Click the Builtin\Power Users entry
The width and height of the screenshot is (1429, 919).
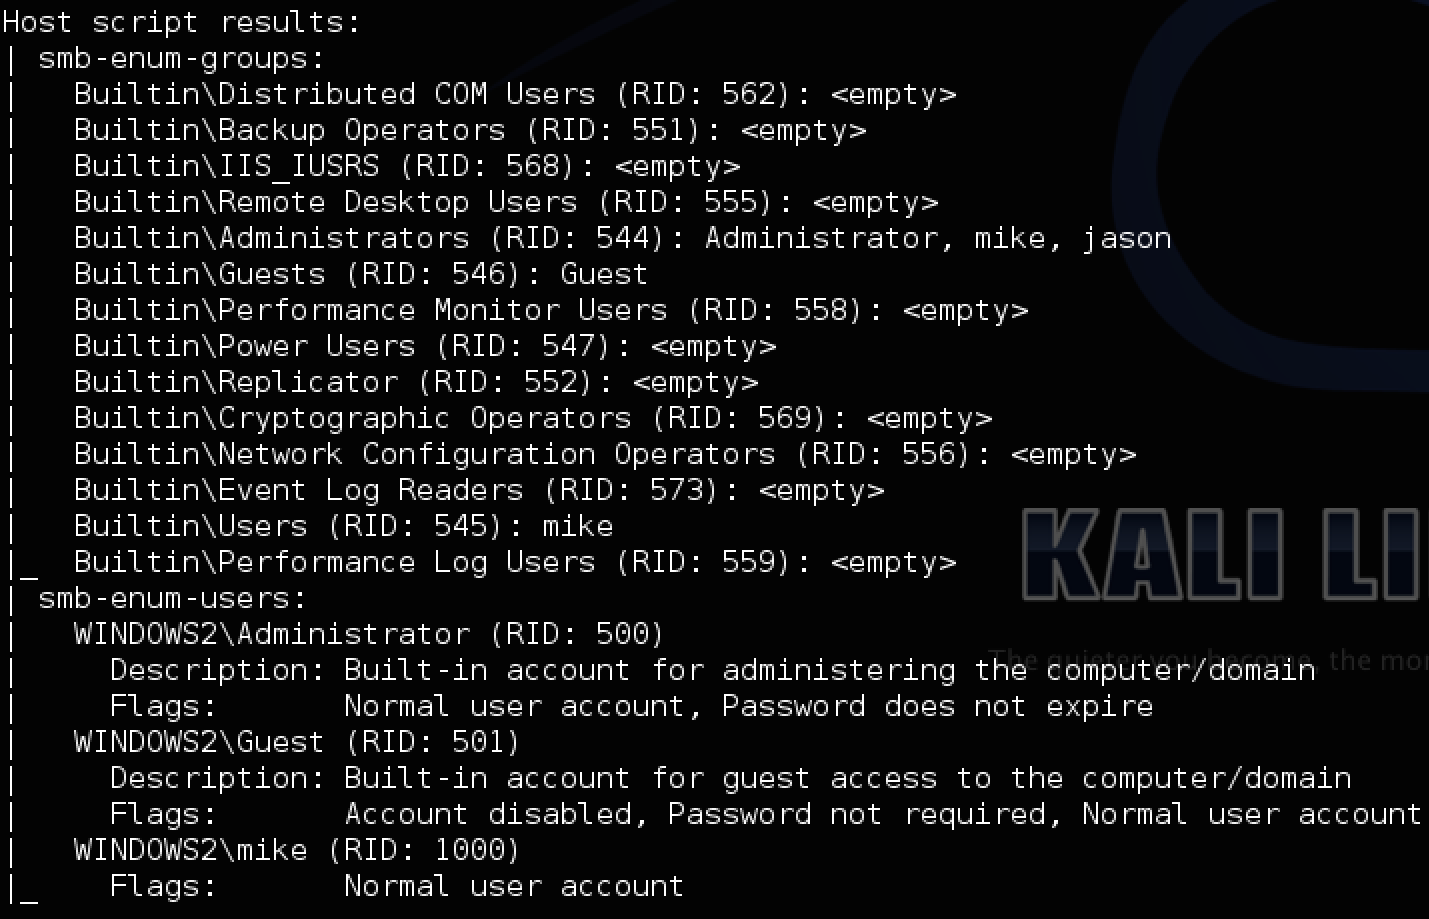[424, 346]
